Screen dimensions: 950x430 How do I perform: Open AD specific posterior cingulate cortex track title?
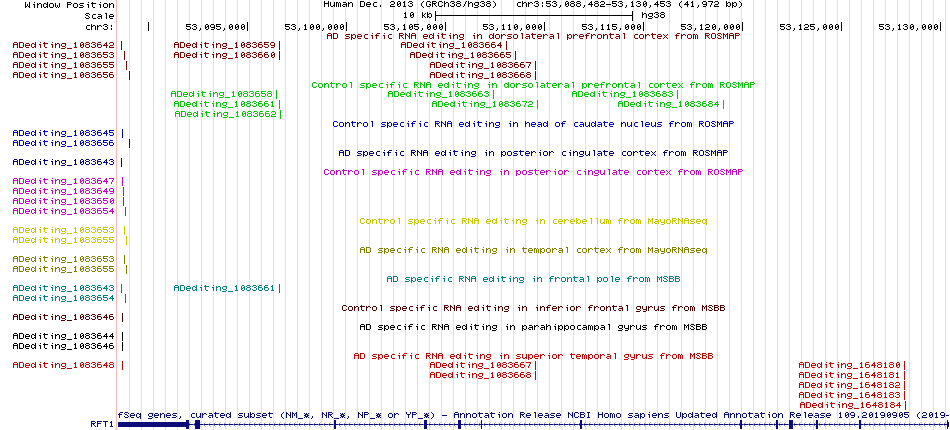click(x=533, y=153)
